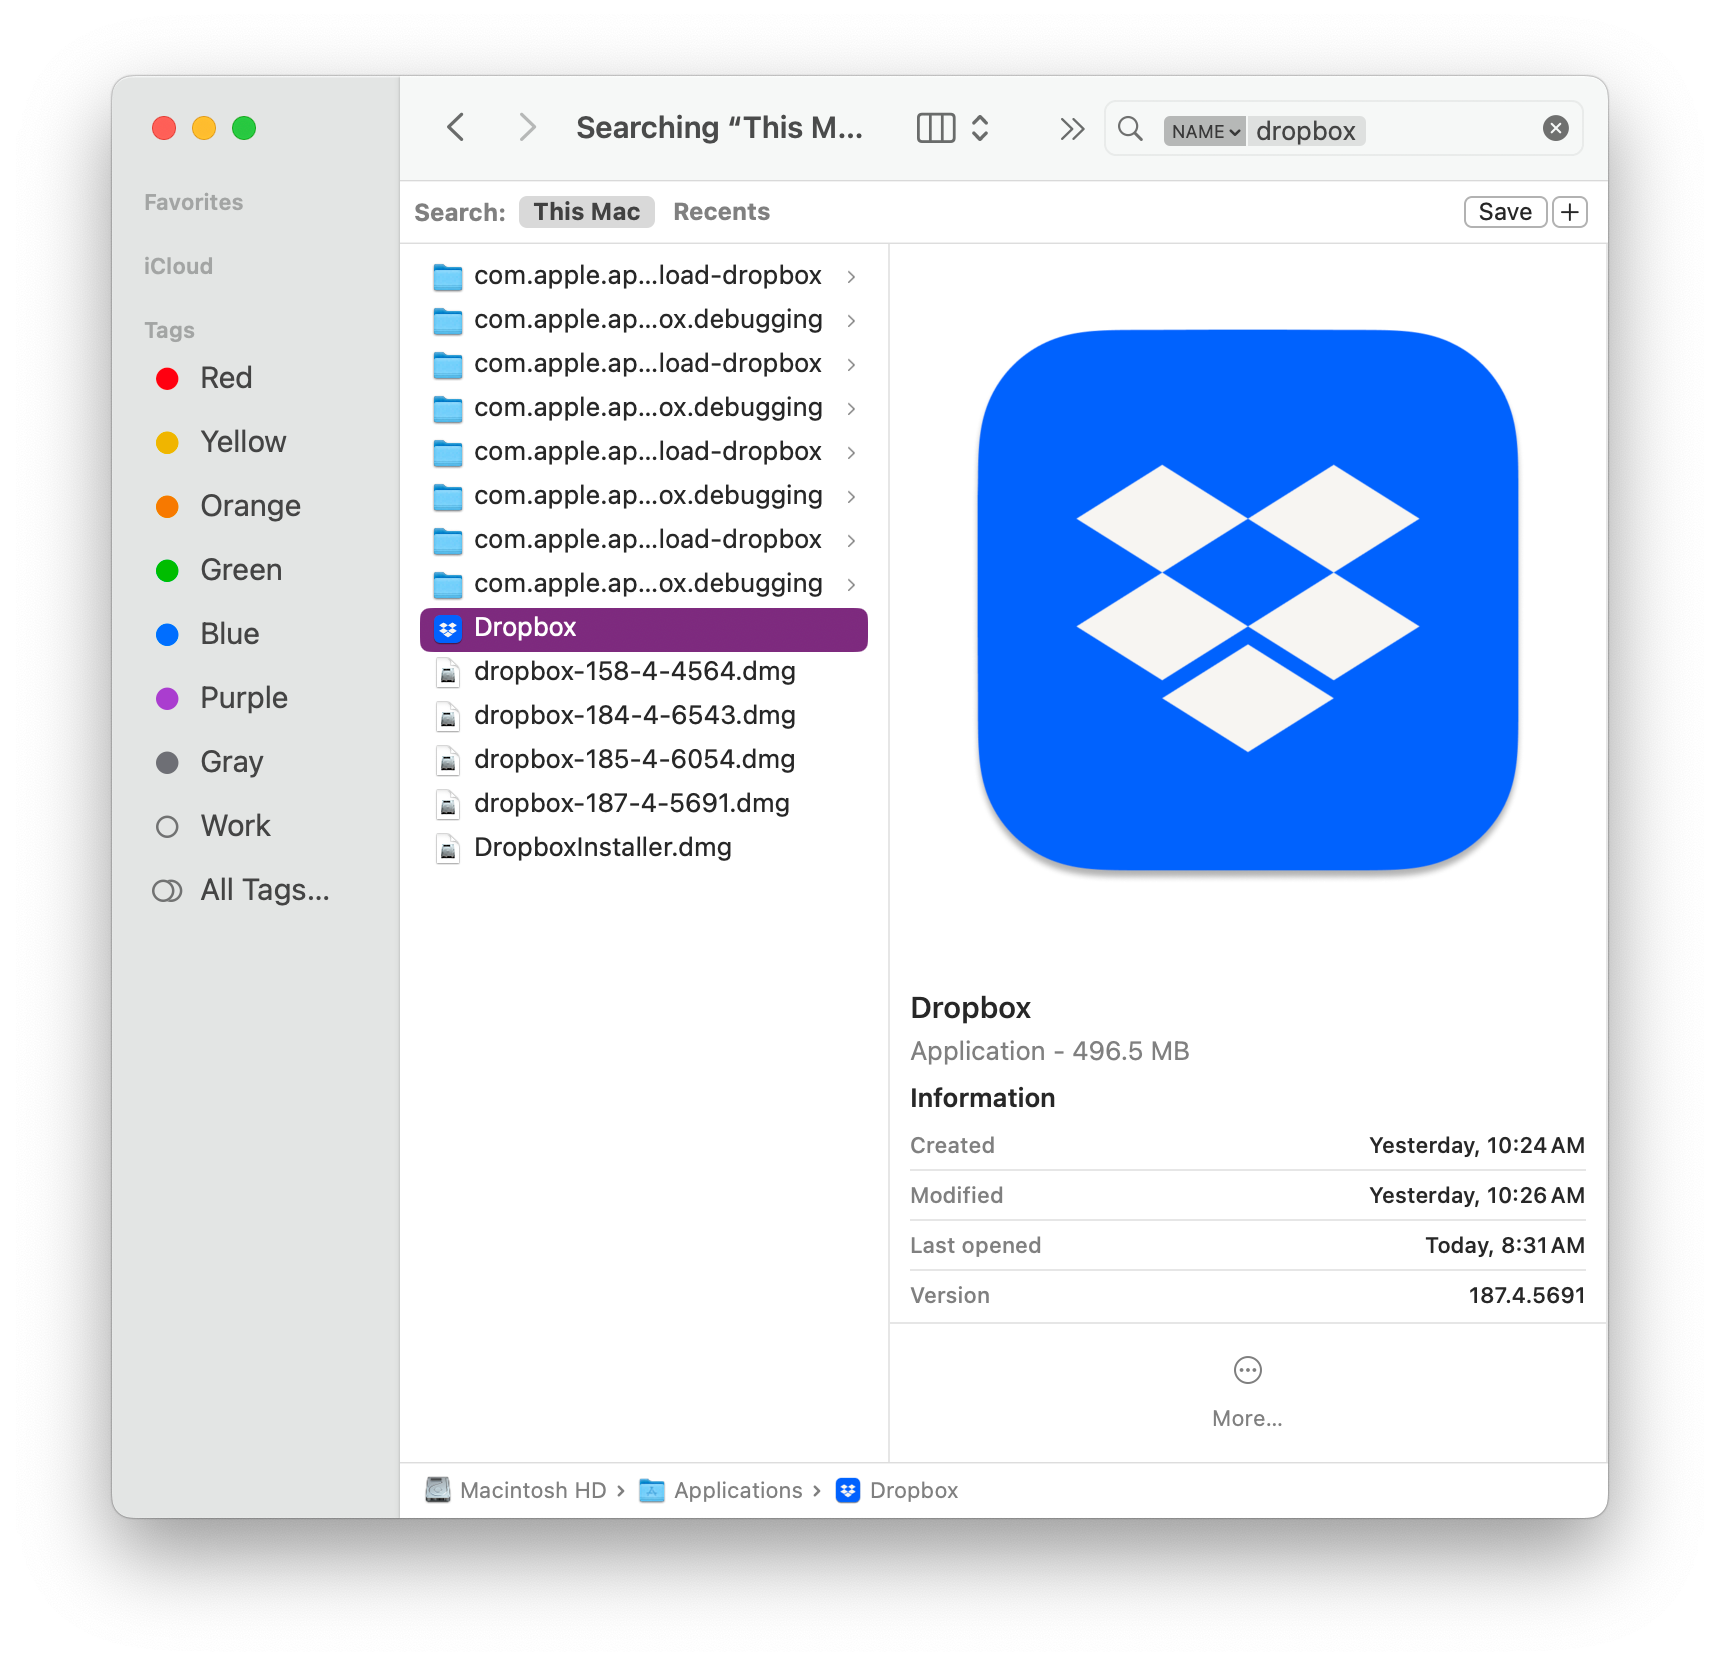Image resolution: width=1720 pixels, height=1666 pixels.
Task: Click the Modified value Yesterday, 10:26 AM
Action: click(1477, 1196)
